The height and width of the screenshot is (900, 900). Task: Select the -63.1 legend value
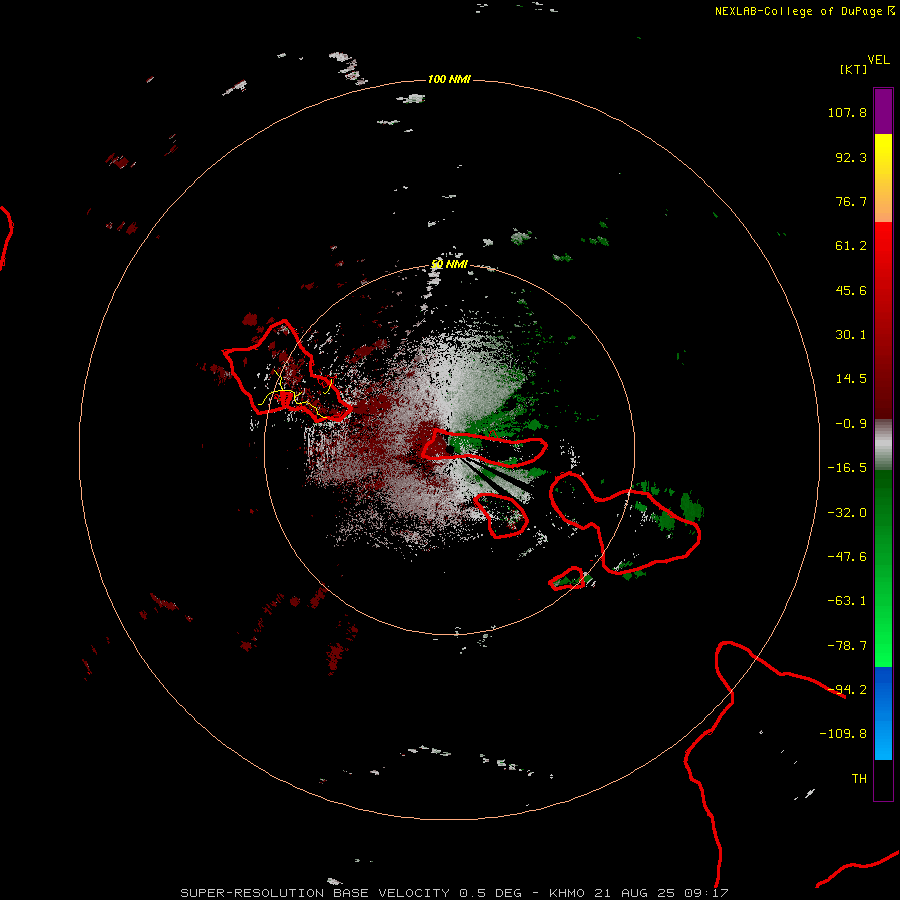(x=847, y=601)
